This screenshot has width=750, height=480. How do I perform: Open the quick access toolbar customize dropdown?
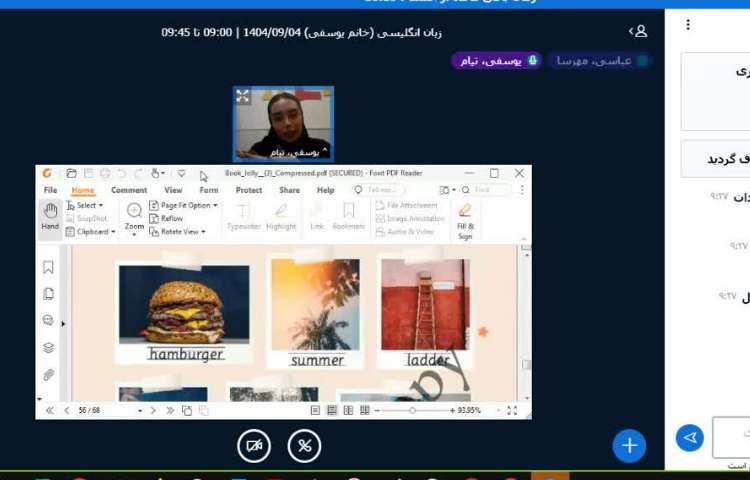coord(181,173)
